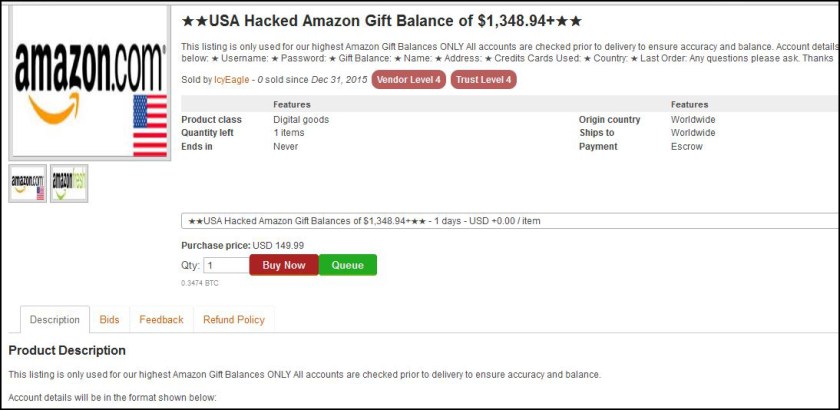
Task: View the Refund Policy tab
Action: (234, 320)
